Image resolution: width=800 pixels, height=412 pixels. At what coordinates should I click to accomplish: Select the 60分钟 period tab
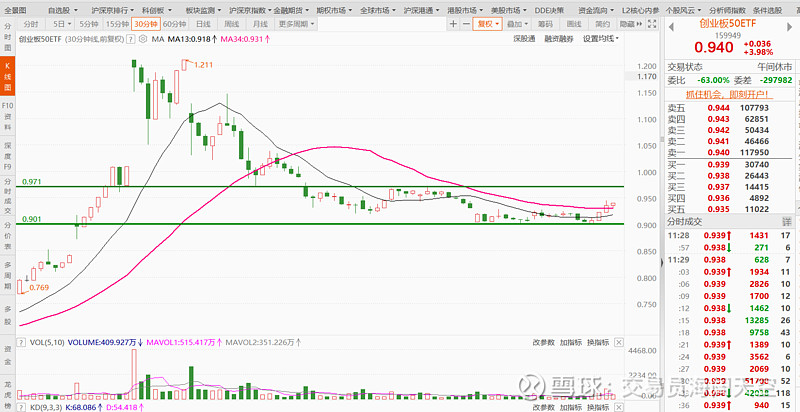174,23
